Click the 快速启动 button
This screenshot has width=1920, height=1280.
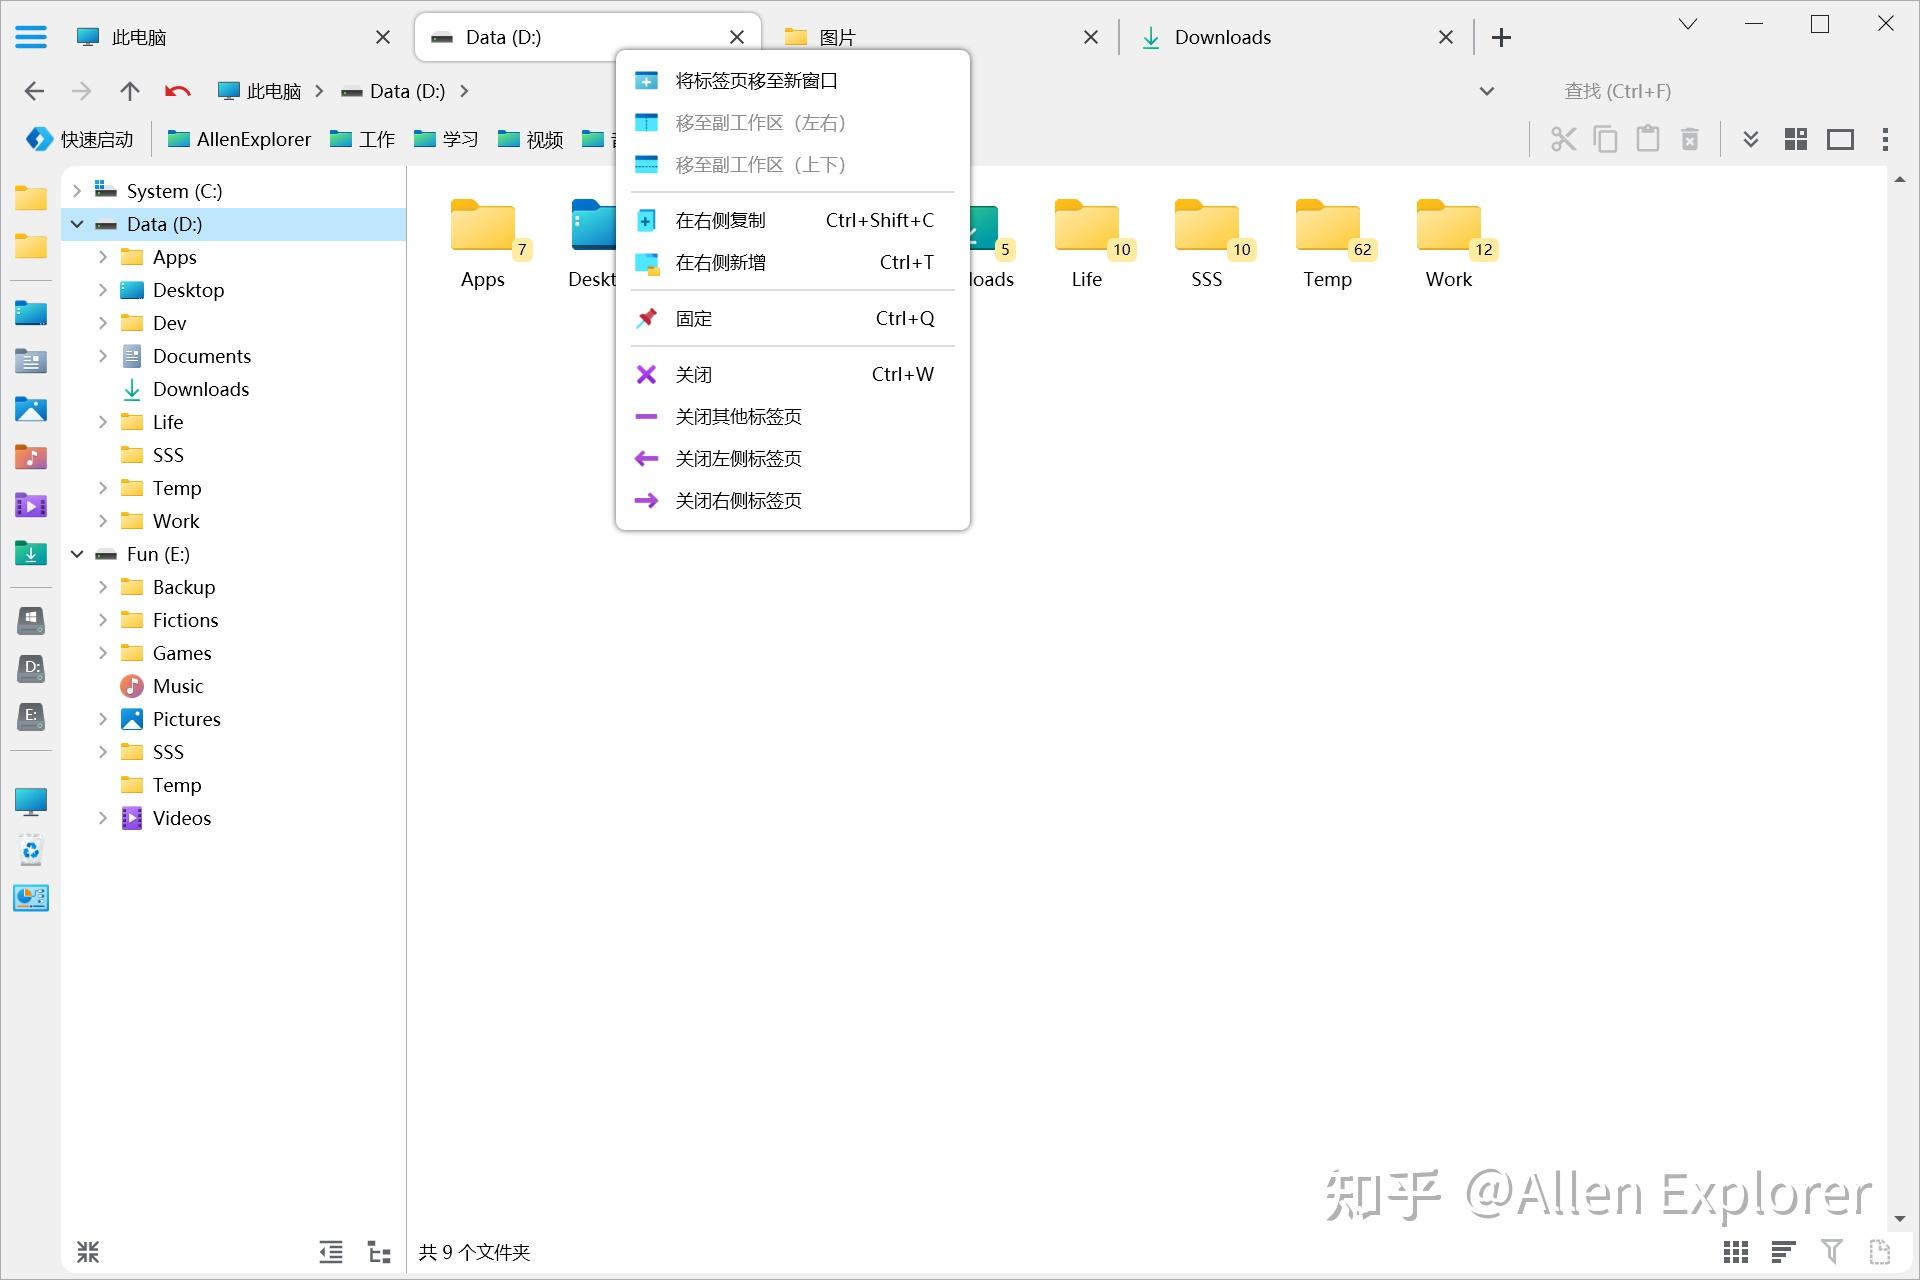pyautogui.click(x=95, y=139)
